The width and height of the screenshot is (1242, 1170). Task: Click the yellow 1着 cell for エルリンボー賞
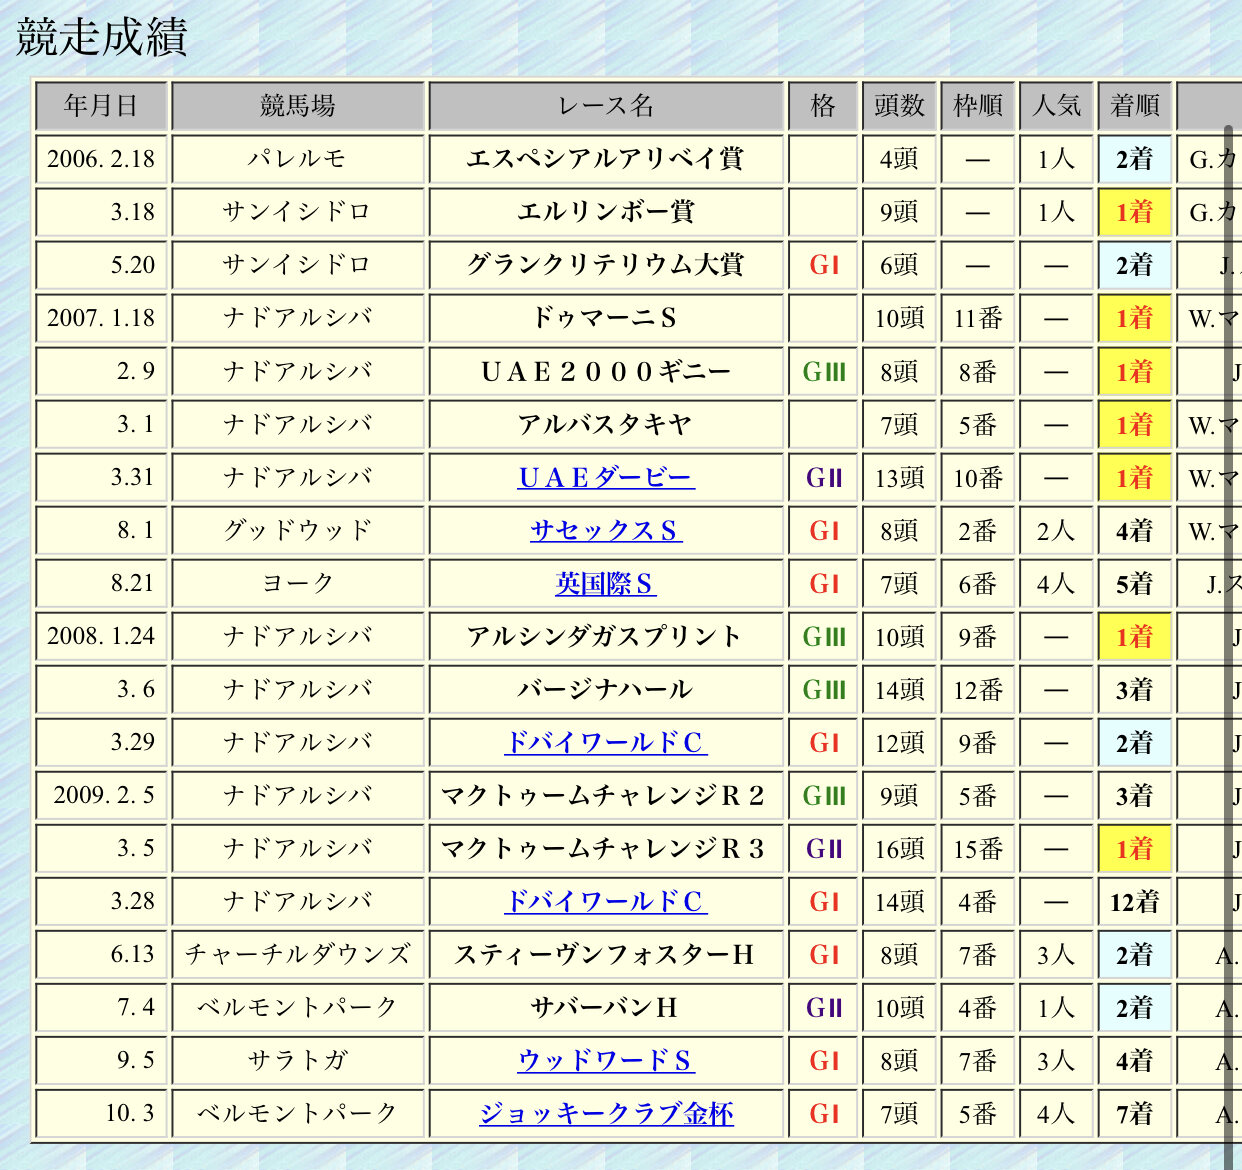point(1135,212)
